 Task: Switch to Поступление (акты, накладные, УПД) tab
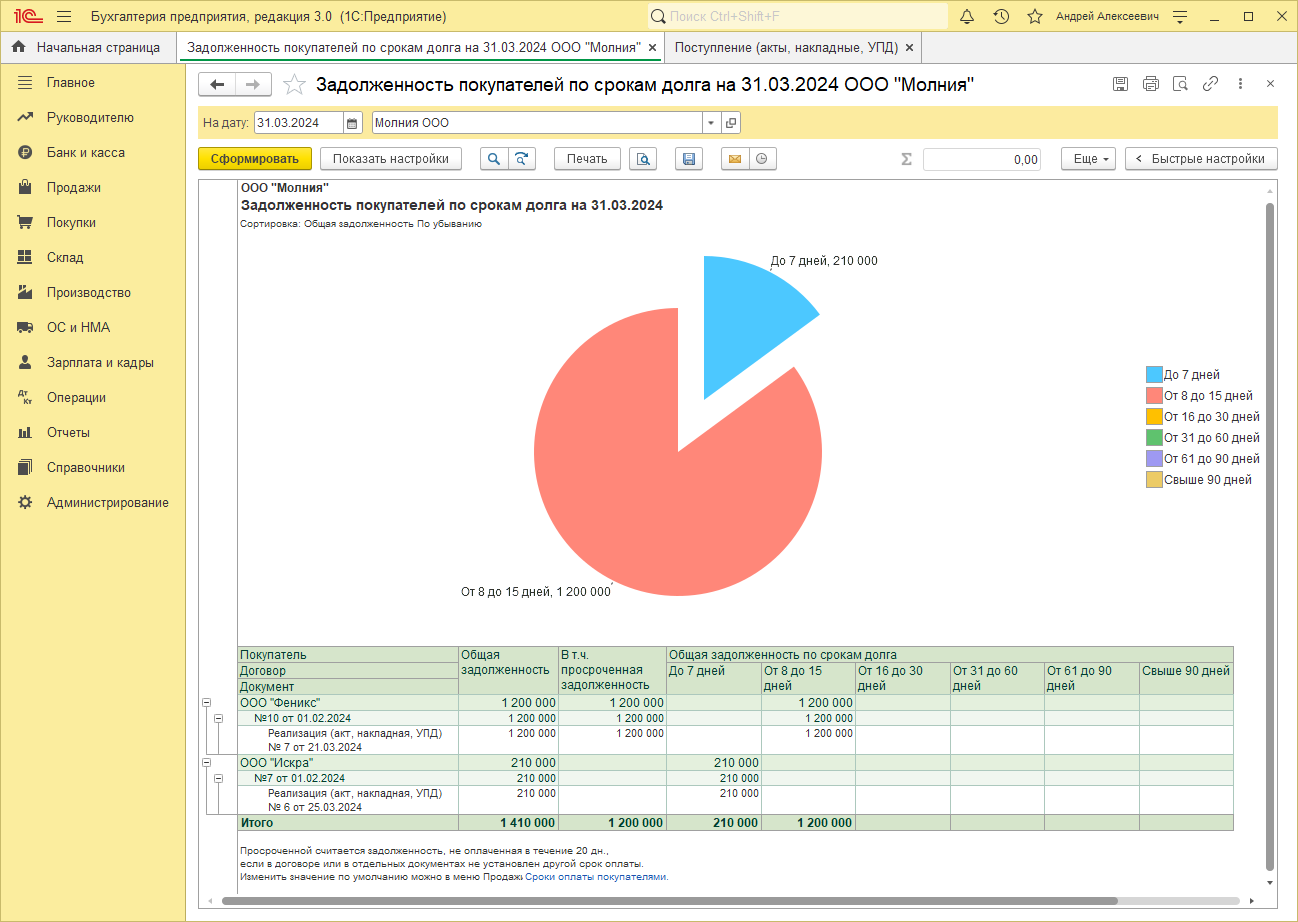click(785, 47)
